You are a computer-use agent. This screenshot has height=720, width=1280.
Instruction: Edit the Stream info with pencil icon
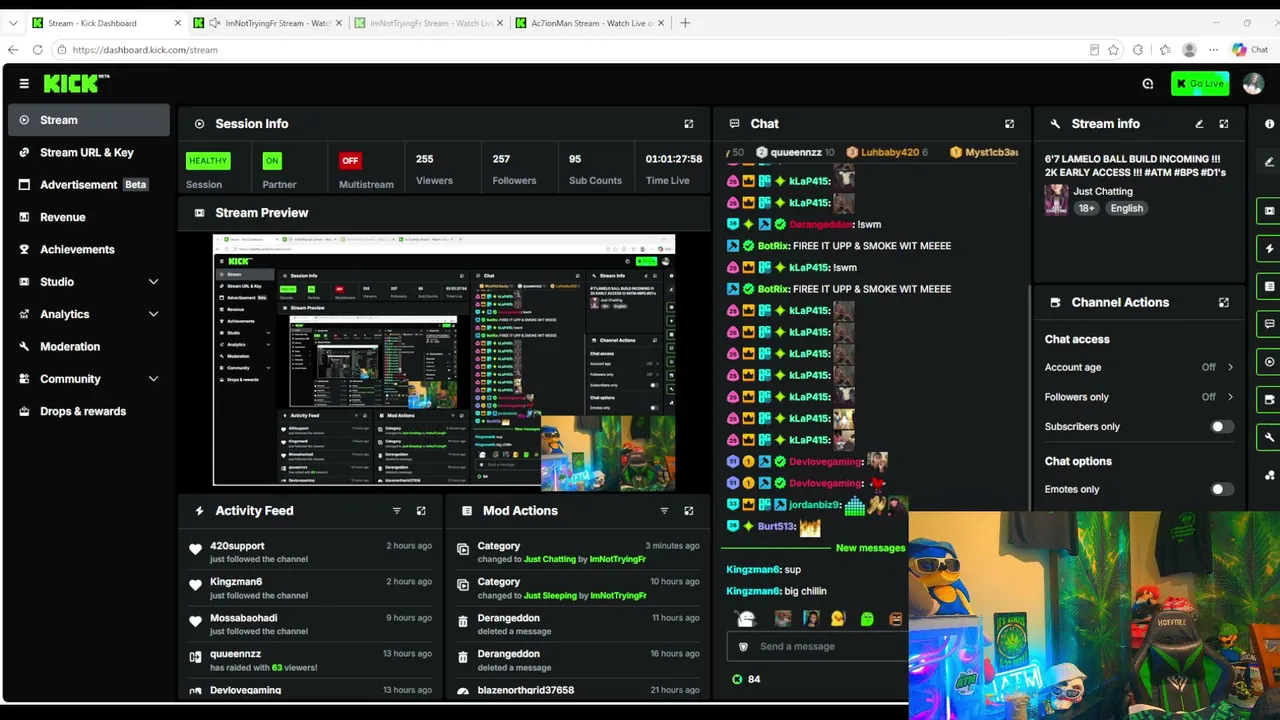click(x=1199, y=124)
